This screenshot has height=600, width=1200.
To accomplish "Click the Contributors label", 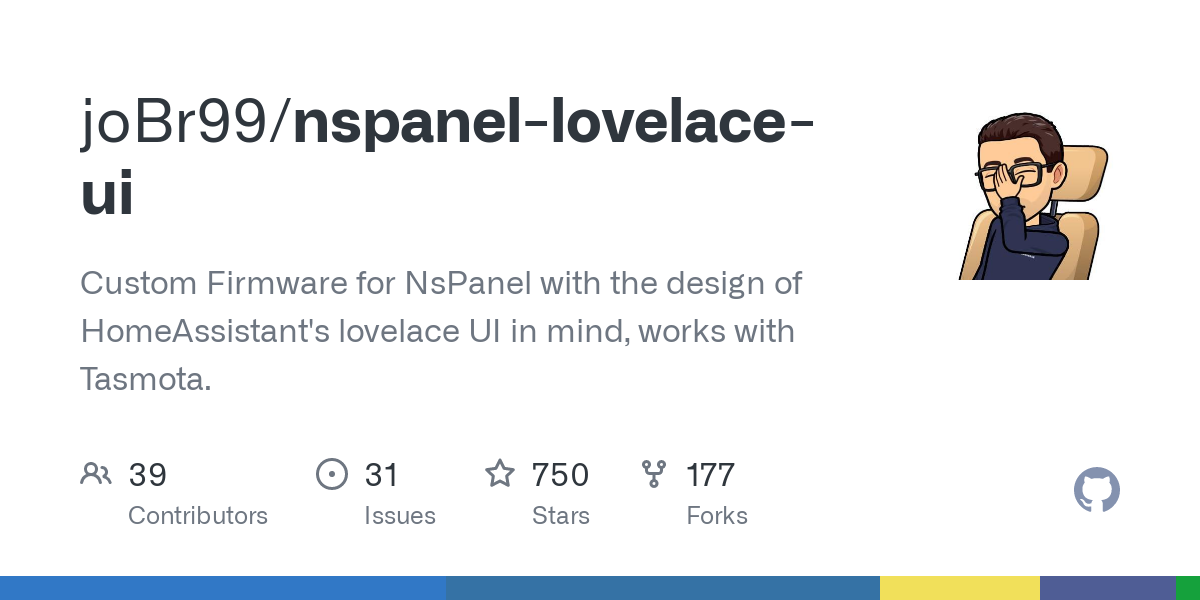I will click(198, 516).
